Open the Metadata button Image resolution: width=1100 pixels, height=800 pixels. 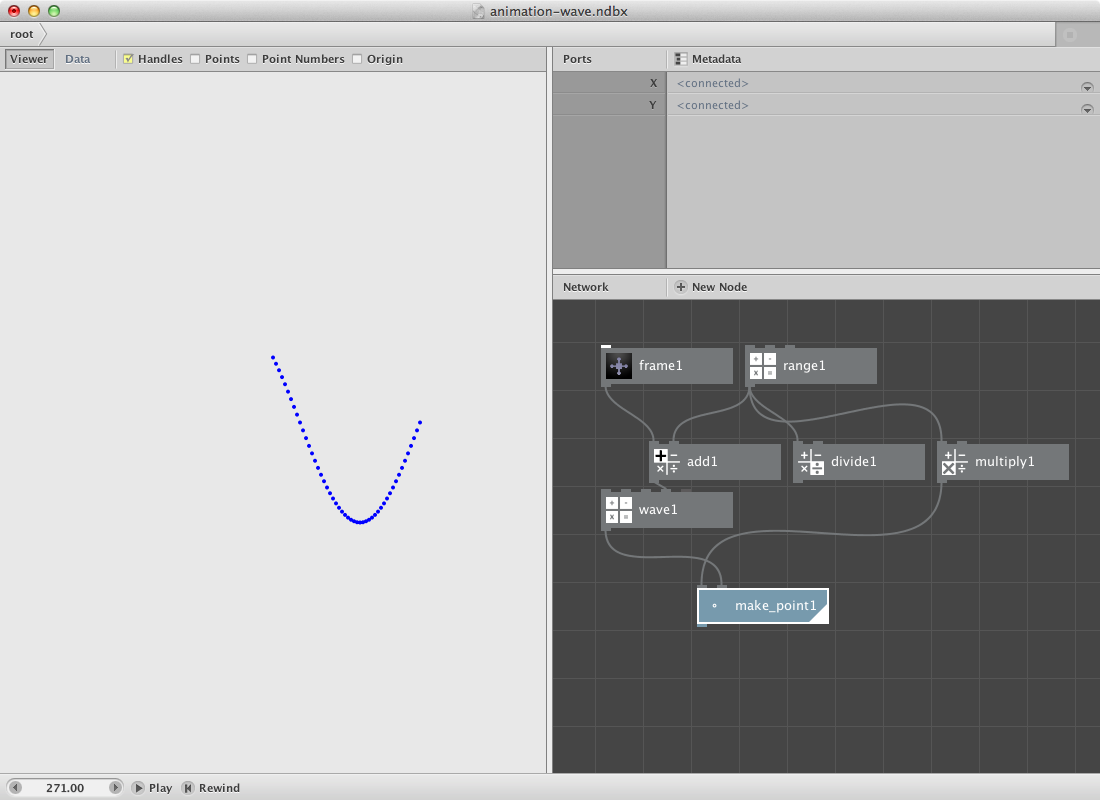tap(708, 59)
